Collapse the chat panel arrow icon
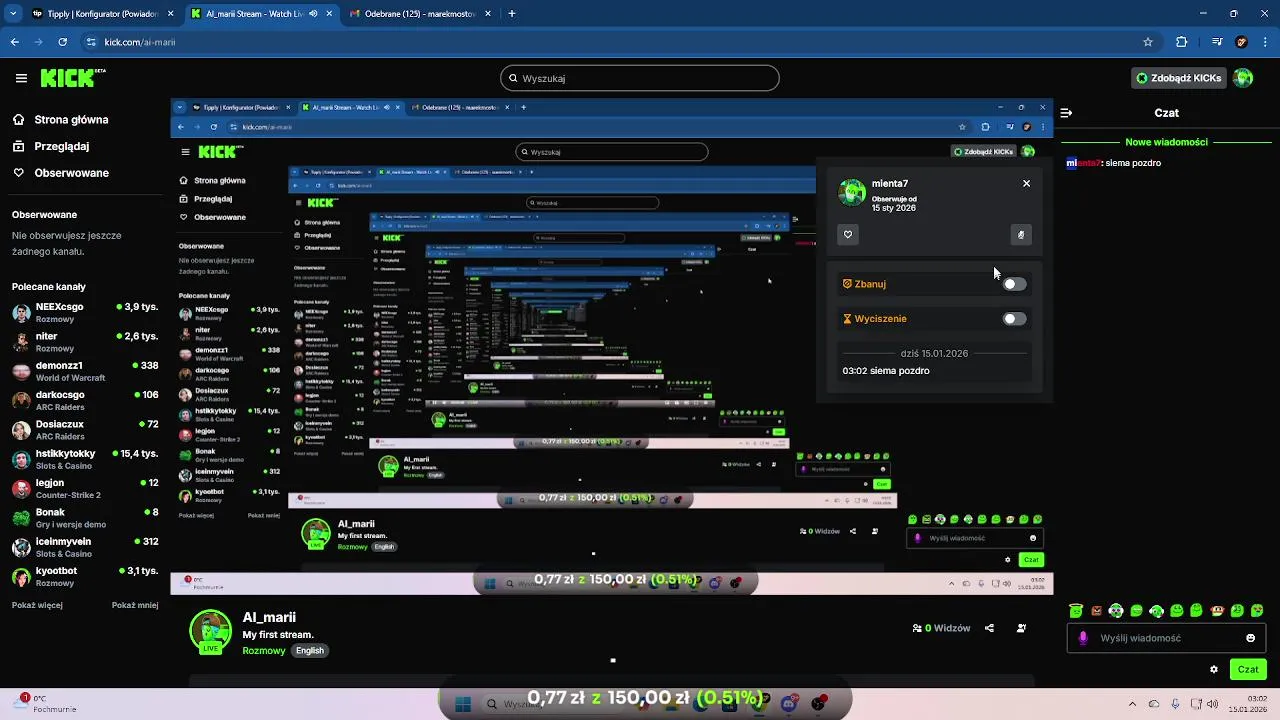This screenshot has height=720, width=1280. tap(1066, 113)
